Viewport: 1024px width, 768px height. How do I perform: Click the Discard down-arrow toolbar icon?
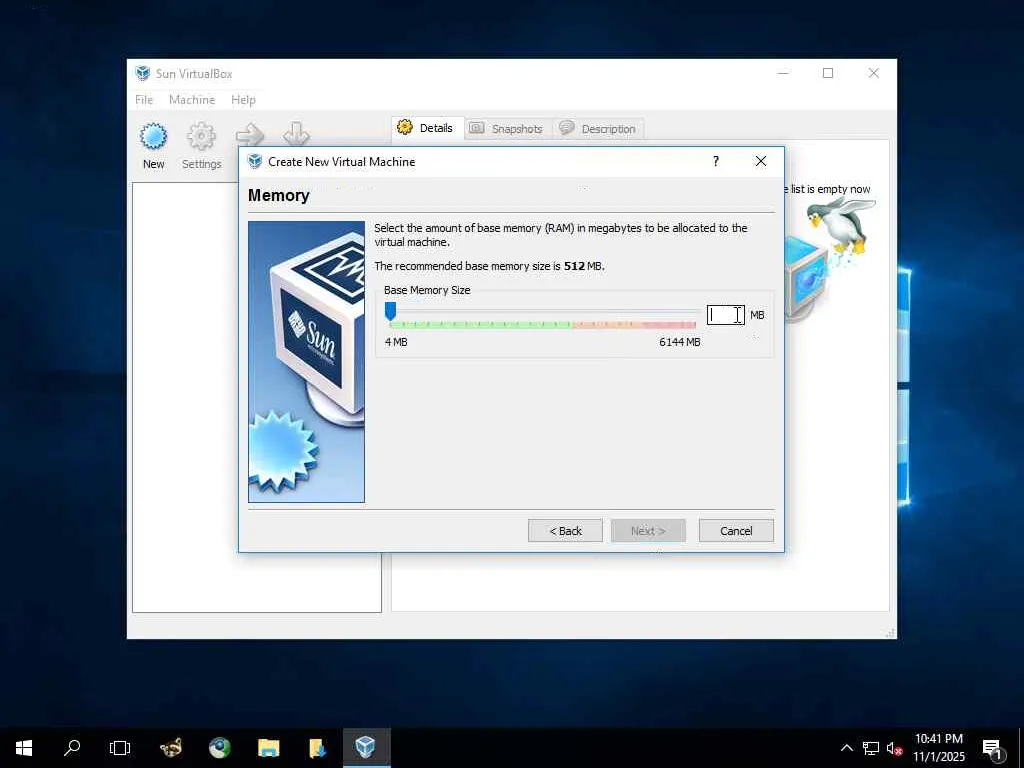296,133
